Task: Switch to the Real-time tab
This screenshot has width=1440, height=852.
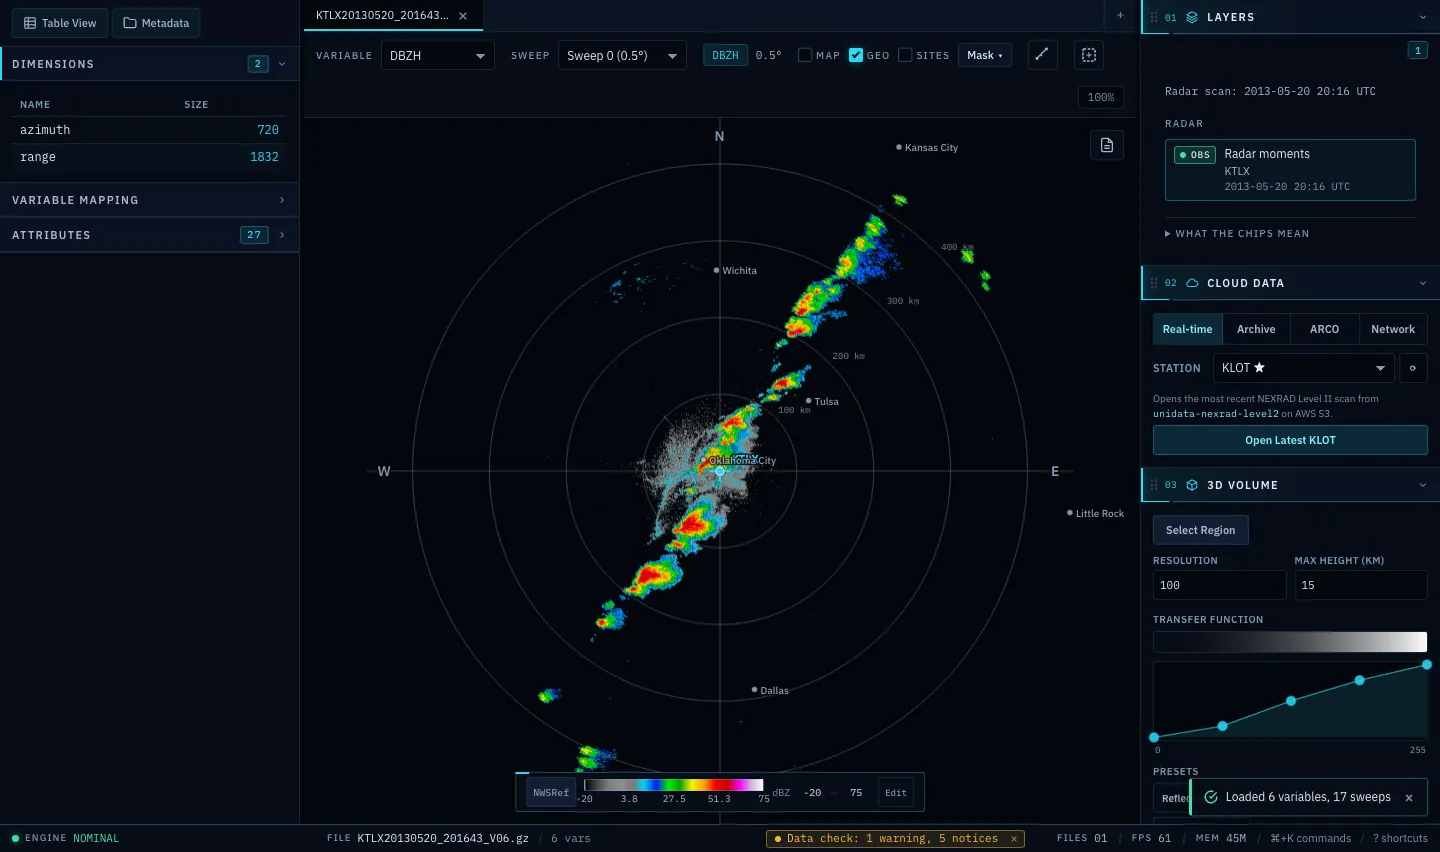Action: pos(1187,329)
